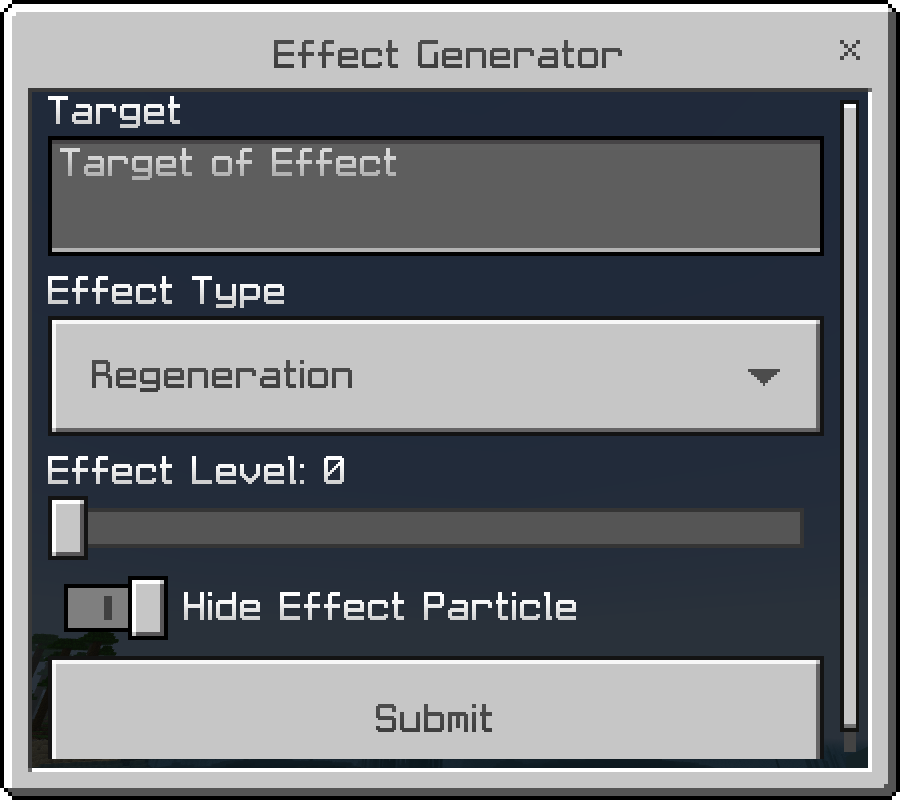Click the toggle's dark off-state track

pos(97,608)
